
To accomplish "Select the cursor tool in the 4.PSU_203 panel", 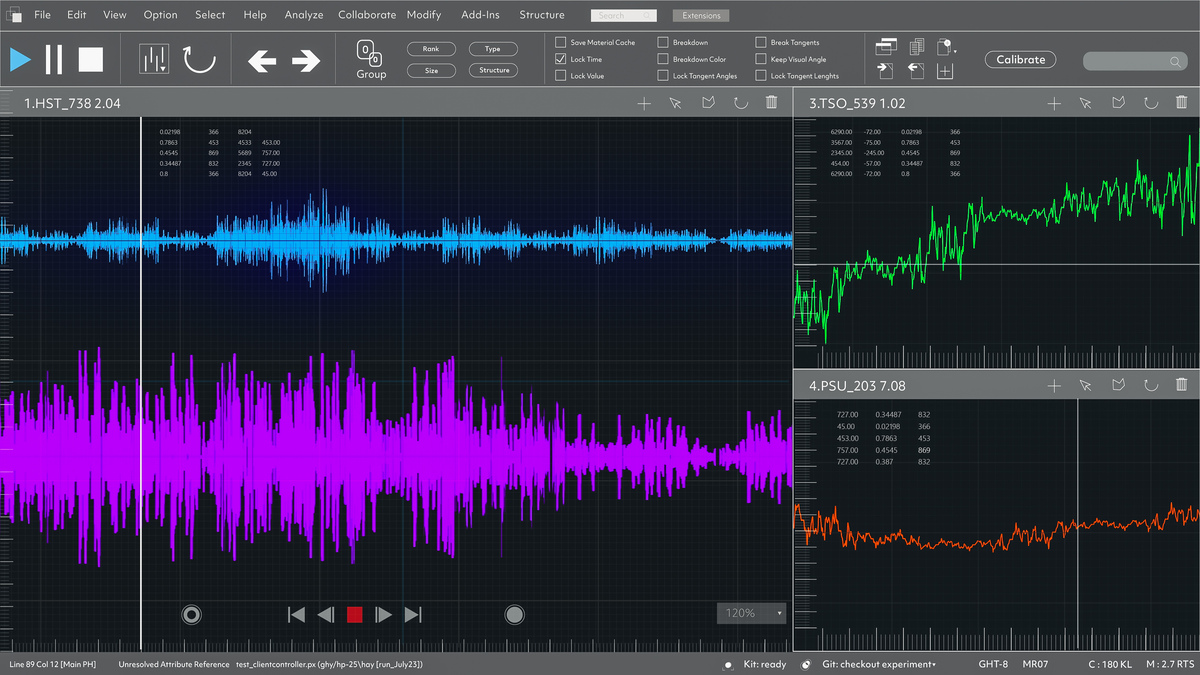I will click(1086, 385).
